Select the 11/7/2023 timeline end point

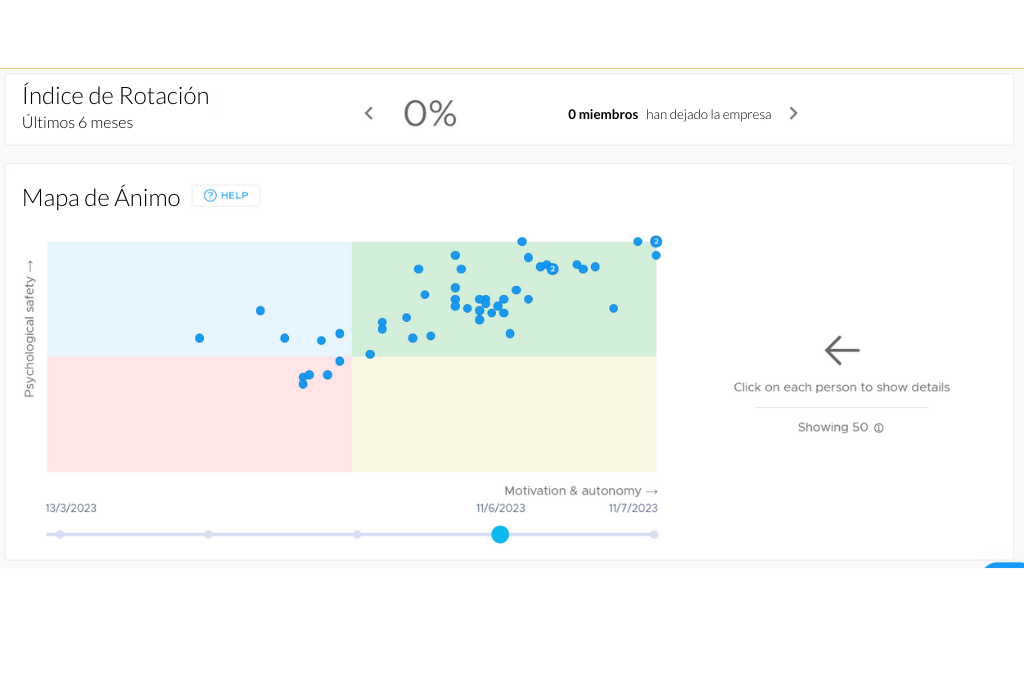(654, 535)
